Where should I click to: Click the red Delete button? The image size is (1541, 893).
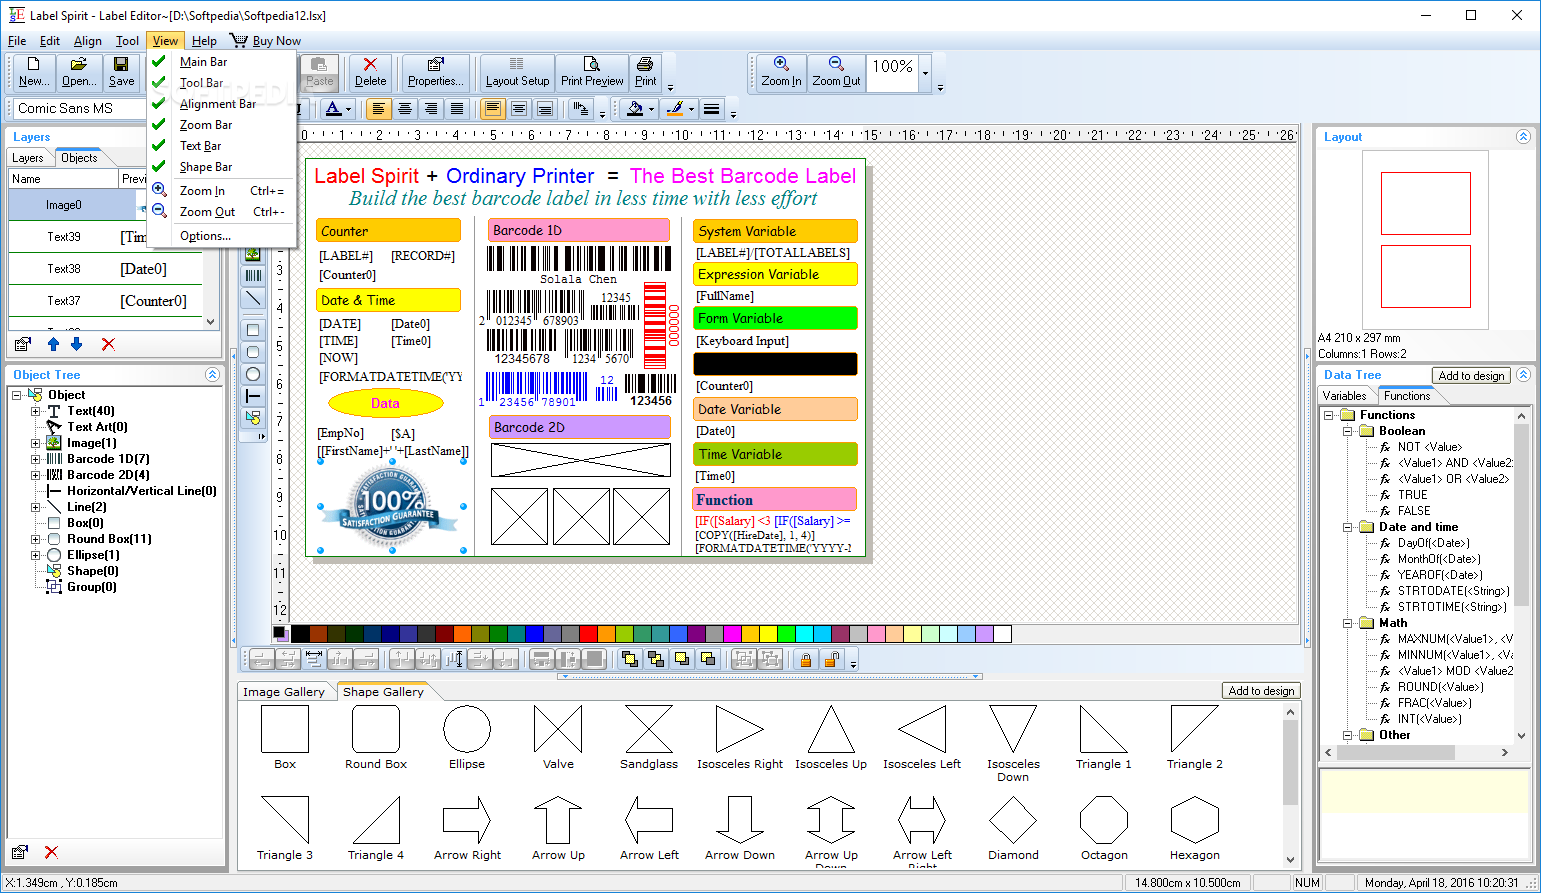pyautogui.click(x=370, y=72)
